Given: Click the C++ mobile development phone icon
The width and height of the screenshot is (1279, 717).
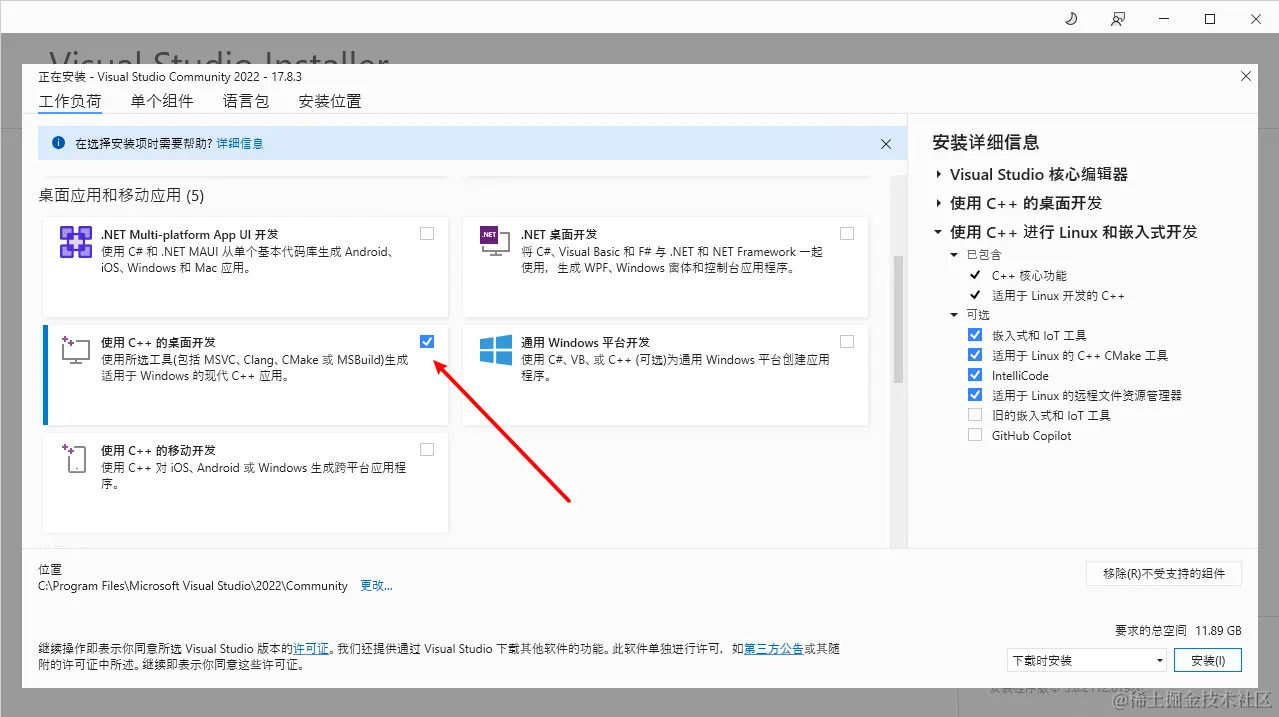Looking at the screenshot, I should point(76,458).
